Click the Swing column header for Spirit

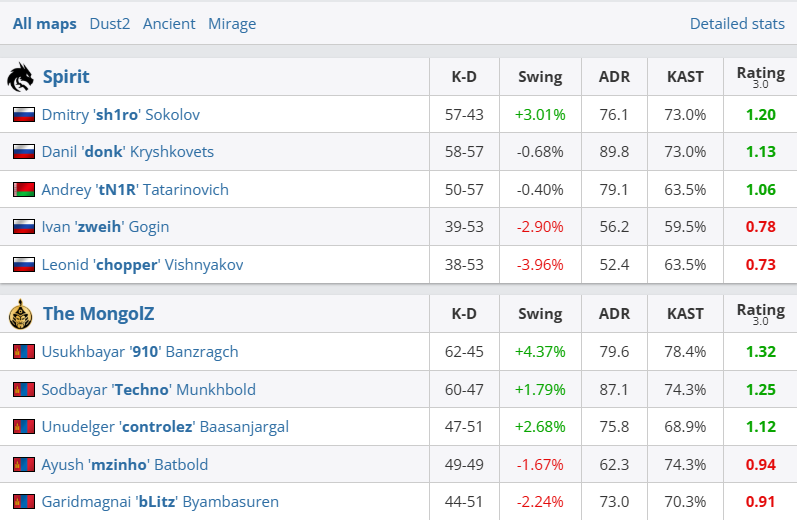[540, 77]
